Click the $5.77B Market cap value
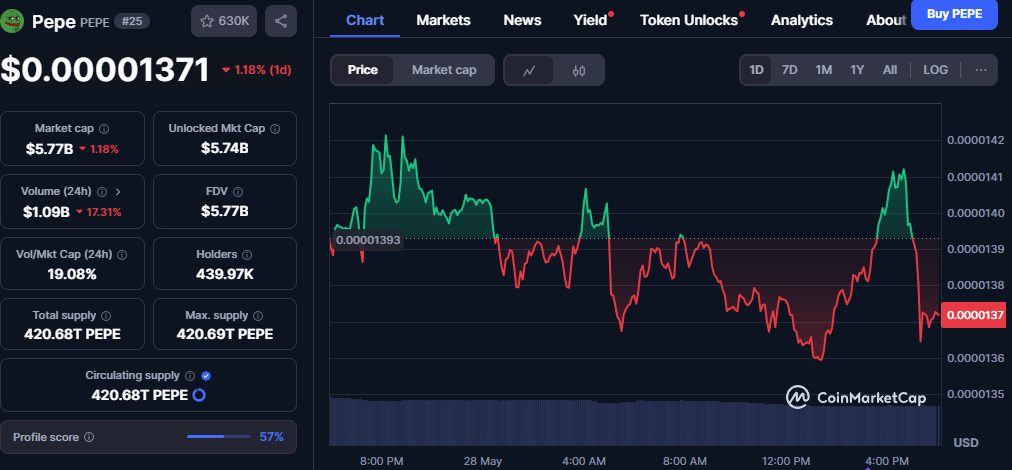Image resolution: width=1012 pixels, height=470 pixels. tap(49, 149)
